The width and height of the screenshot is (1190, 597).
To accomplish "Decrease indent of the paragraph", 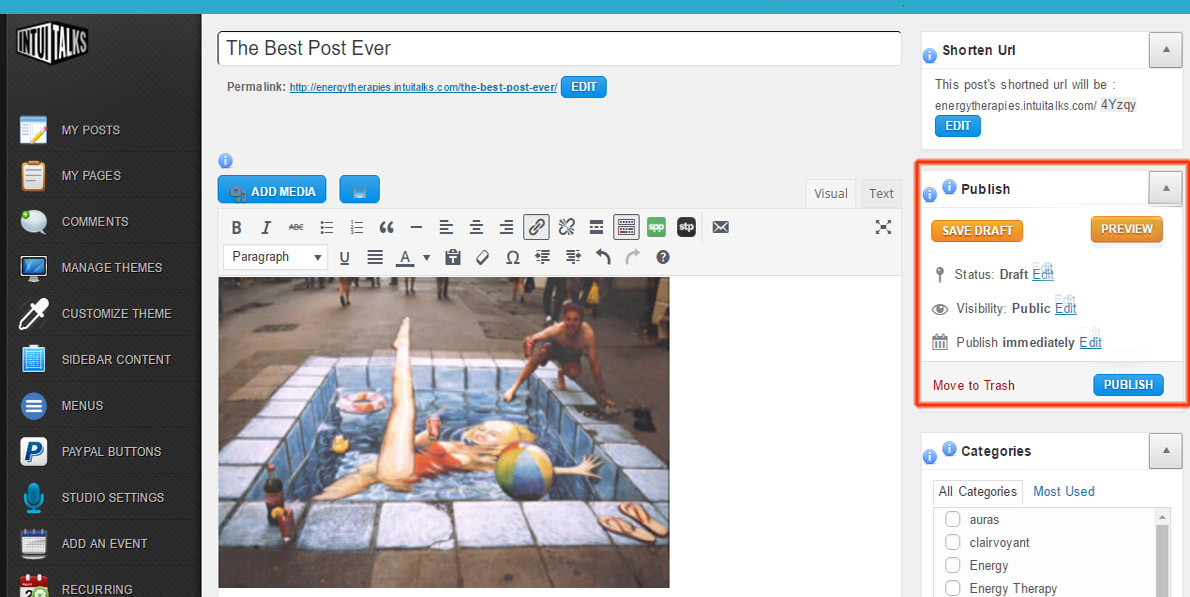I will click(x=543, y=258).
